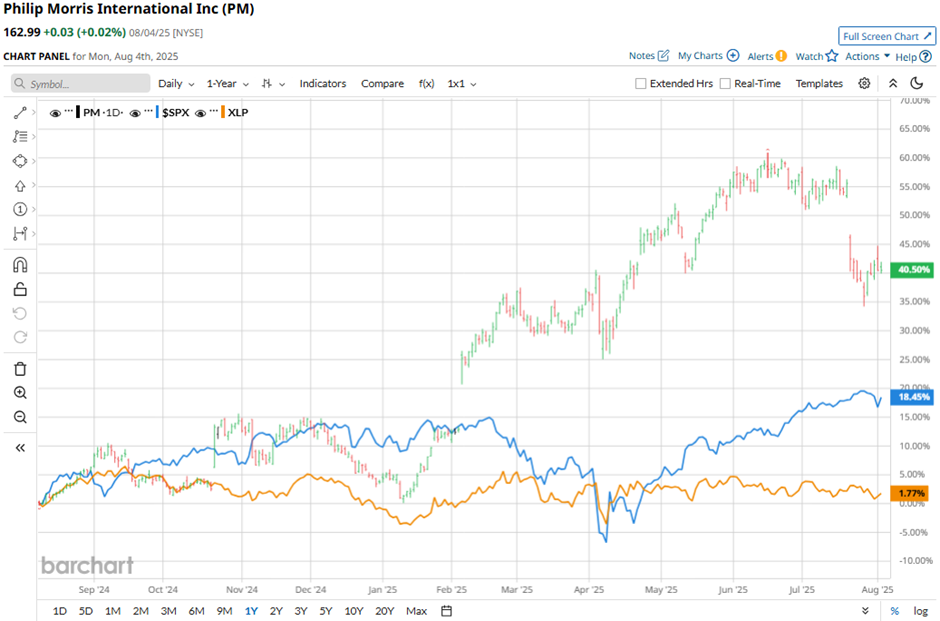Delete drawings with the trash icon
This screenshot has width=940, height=621.
point(20,369)
